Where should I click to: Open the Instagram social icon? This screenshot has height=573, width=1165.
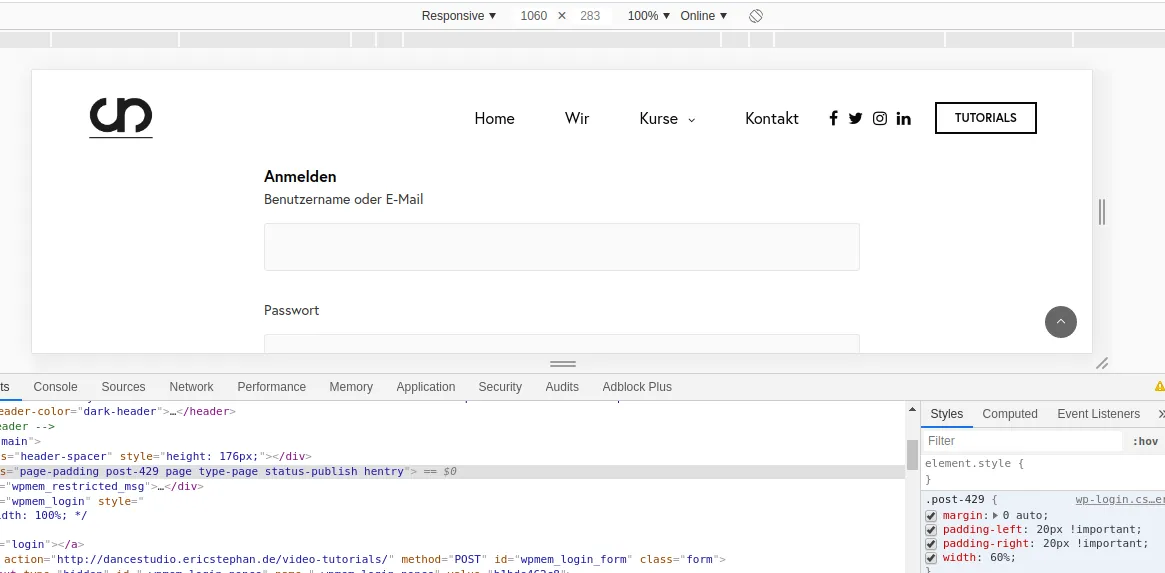(880, 118)
